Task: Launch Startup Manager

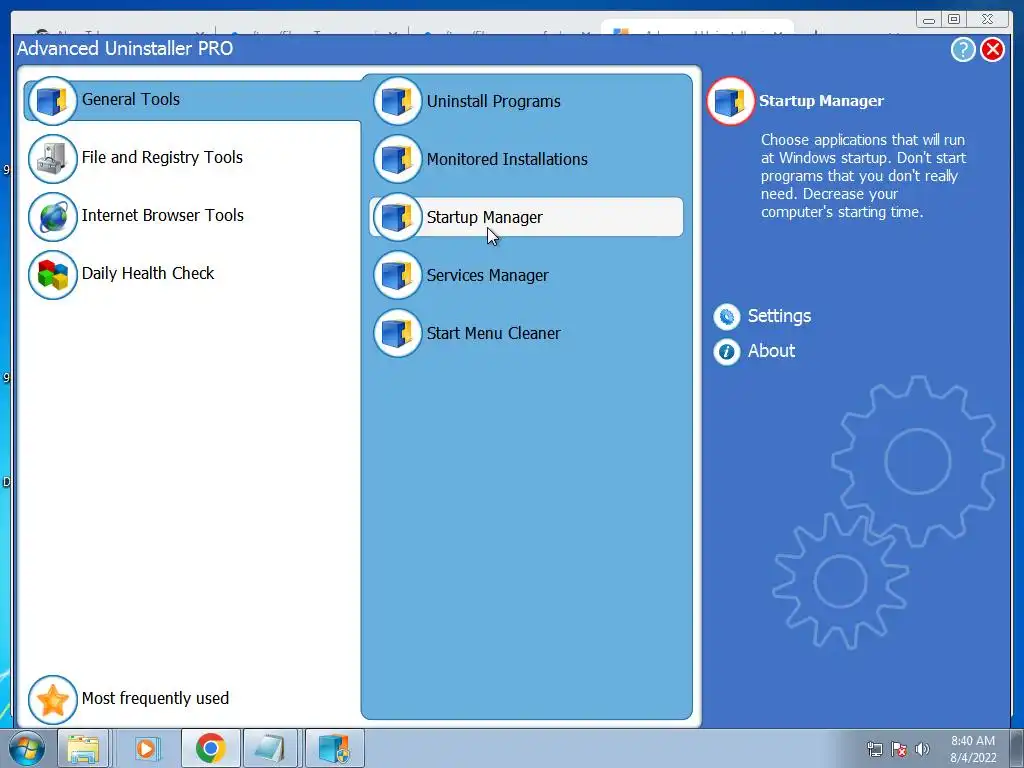Action: (526, 217)
